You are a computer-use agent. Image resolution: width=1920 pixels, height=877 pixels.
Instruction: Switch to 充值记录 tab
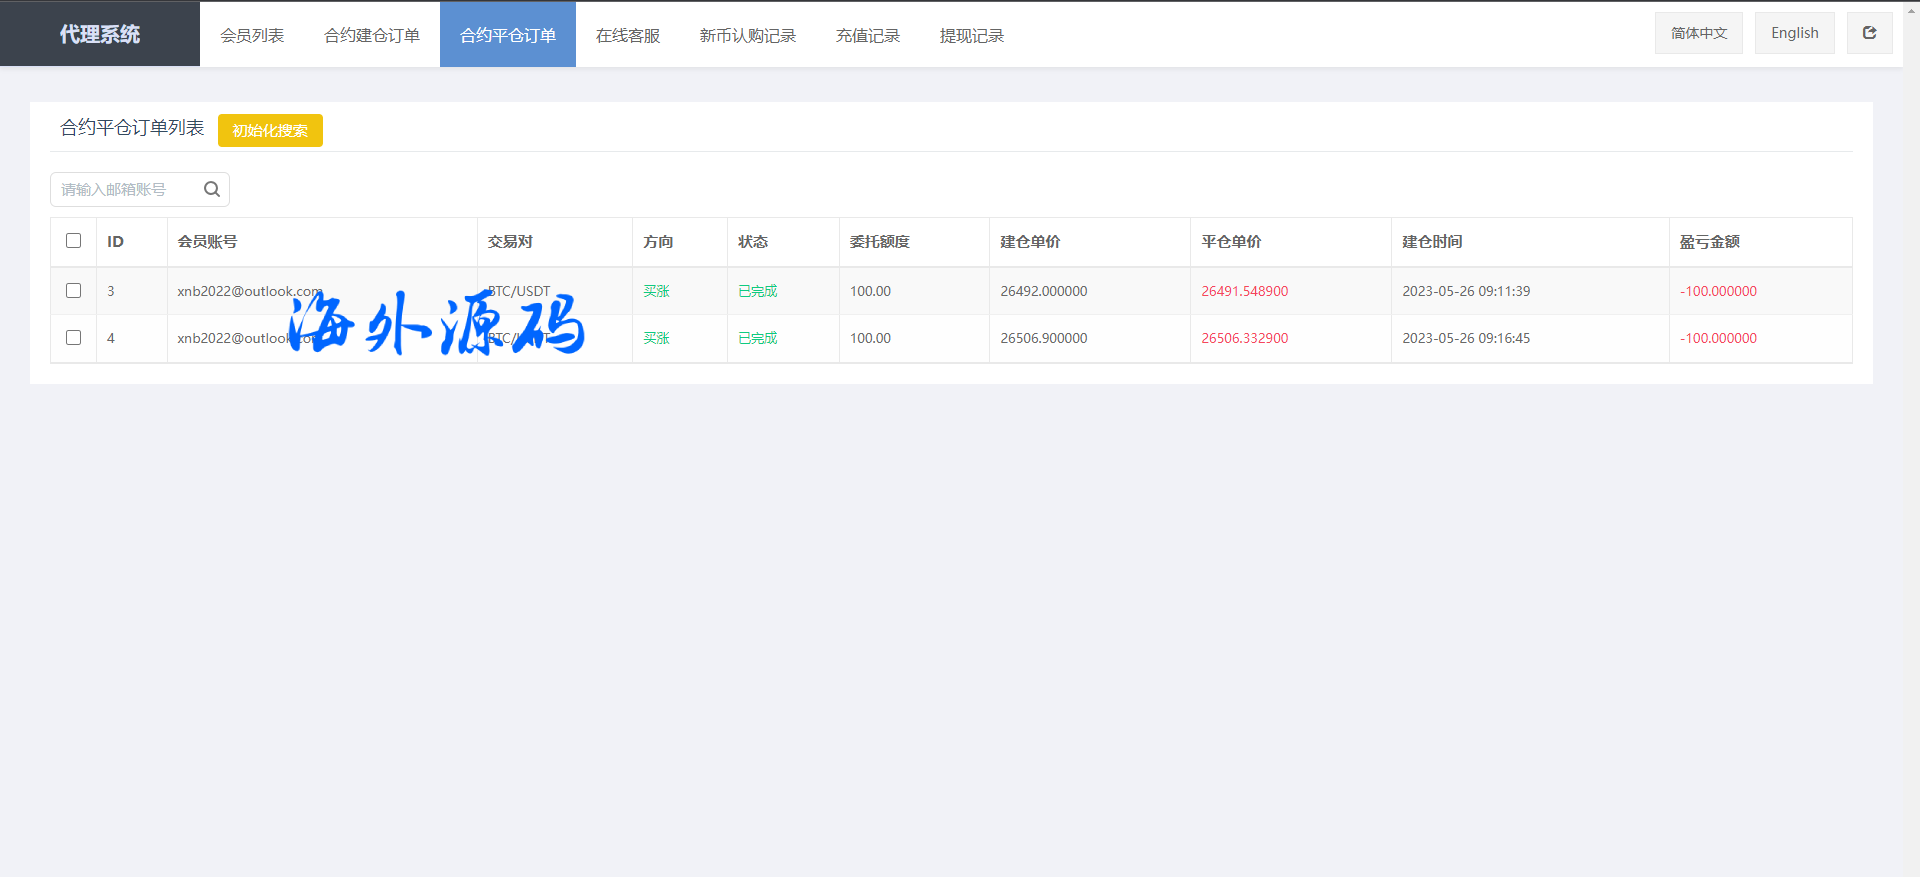(868, 35)
